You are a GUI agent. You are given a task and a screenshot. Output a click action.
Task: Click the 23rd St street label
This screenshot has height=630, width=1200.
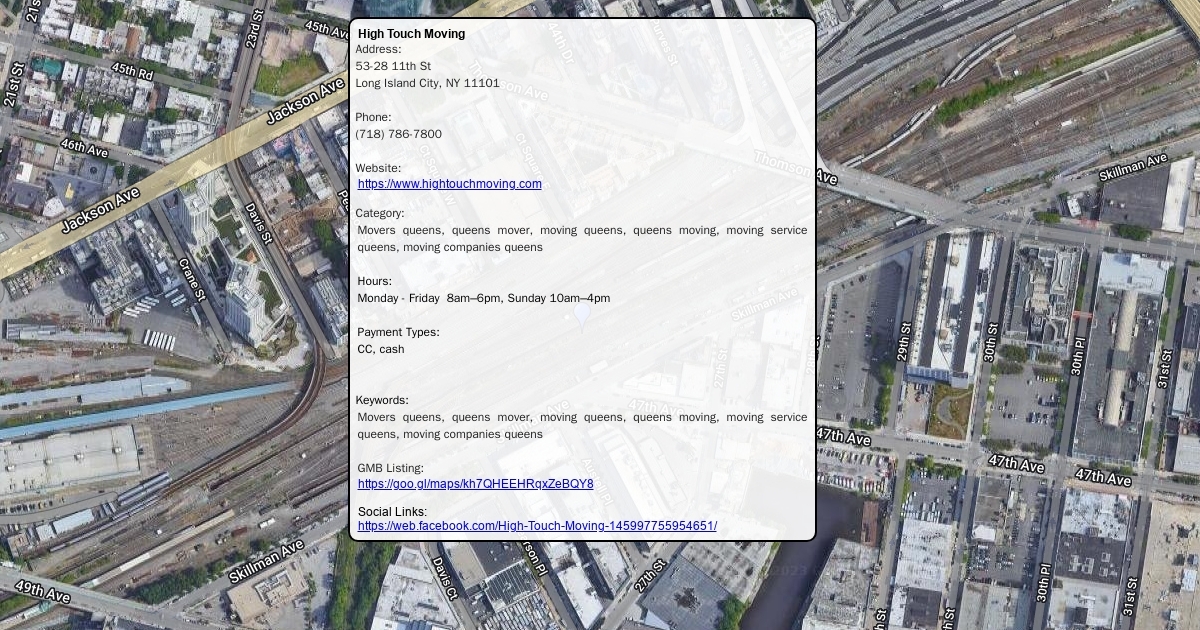255,29
